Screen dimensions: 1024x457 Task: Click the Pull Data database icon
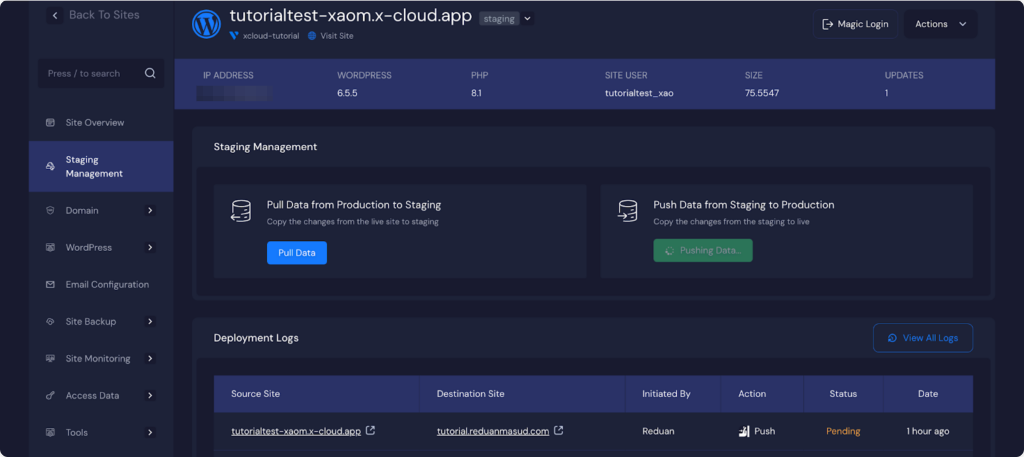point(241,211)
